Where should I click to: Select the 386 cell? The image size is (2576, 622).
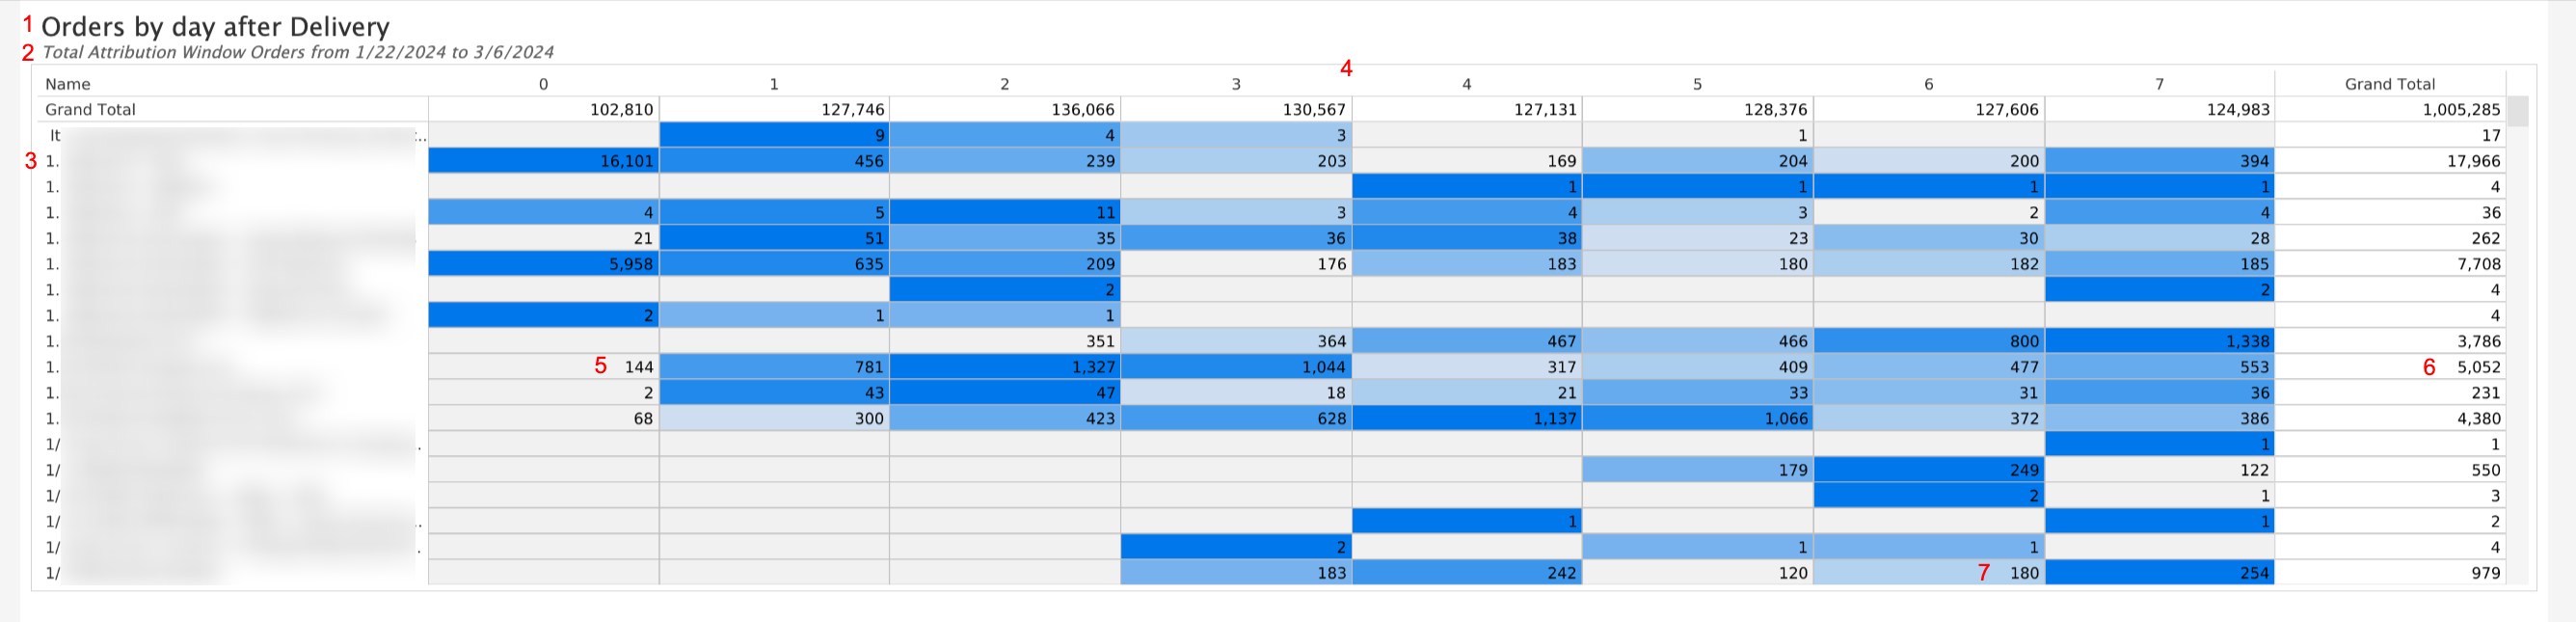click(x=2160, y=418)
